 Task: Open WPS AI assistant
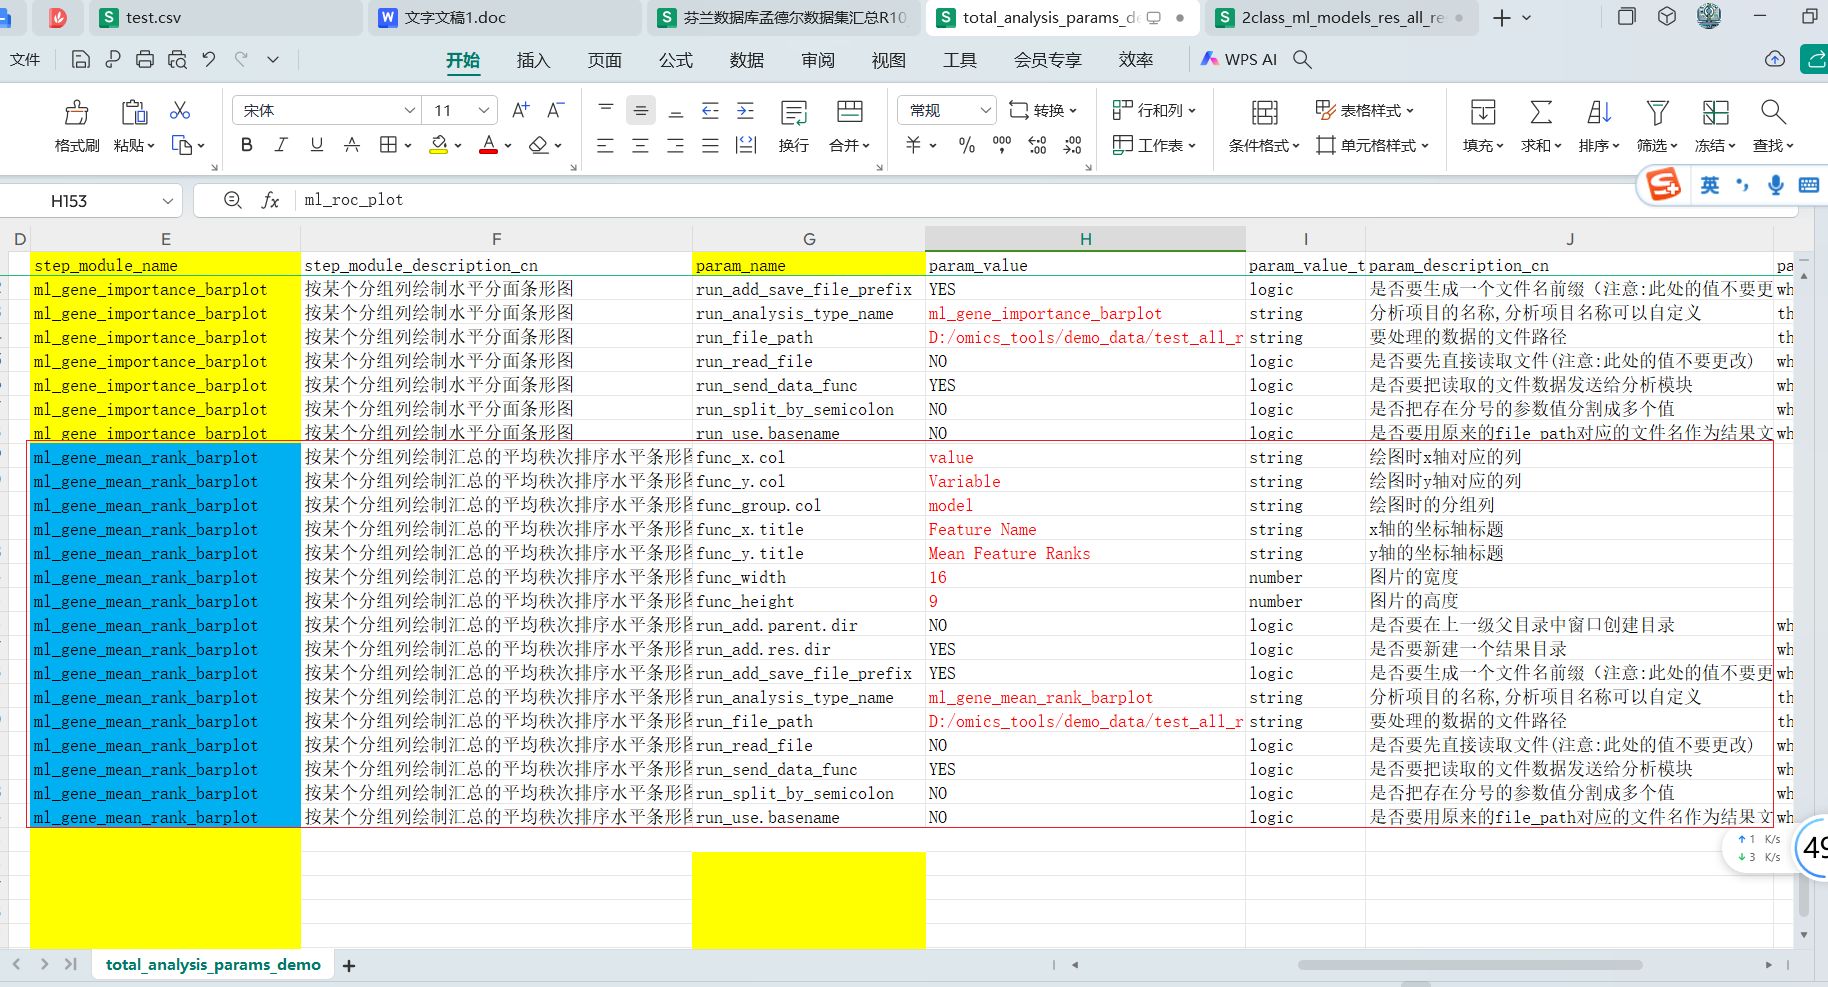pos(1239,60)
